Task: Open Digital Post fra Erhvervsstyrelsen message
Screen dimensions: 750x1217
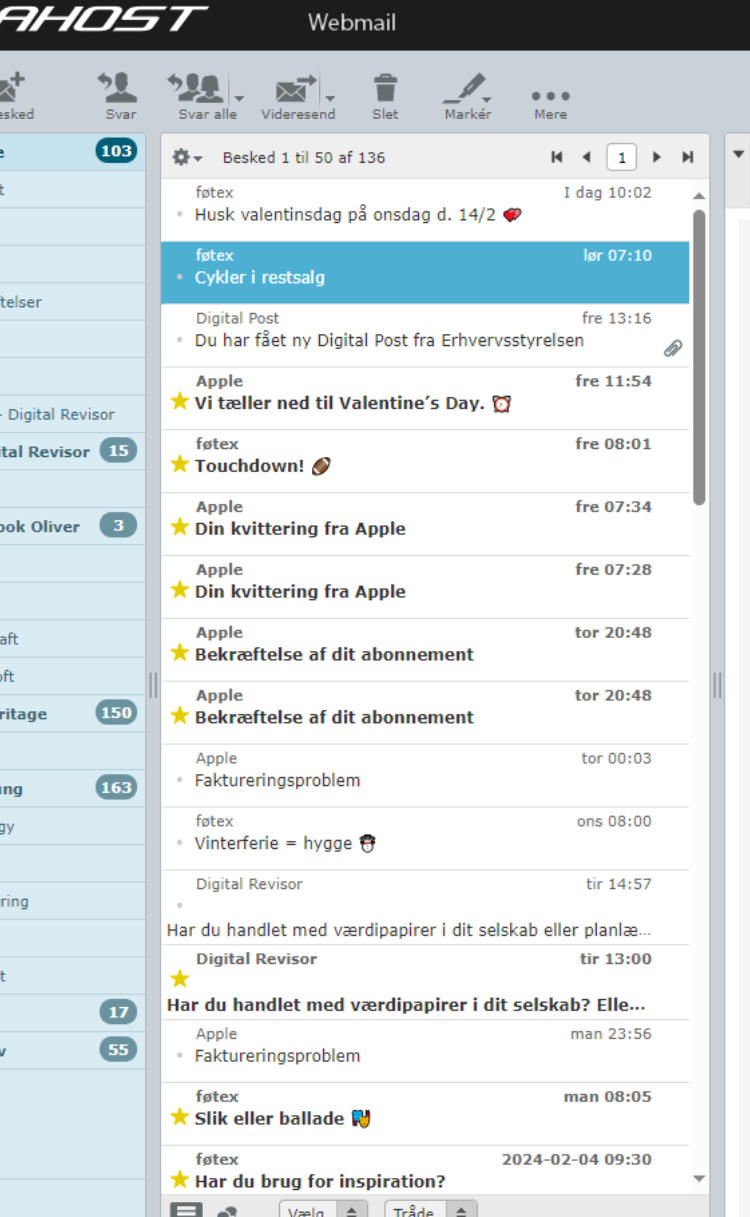Action: point(425,335)
